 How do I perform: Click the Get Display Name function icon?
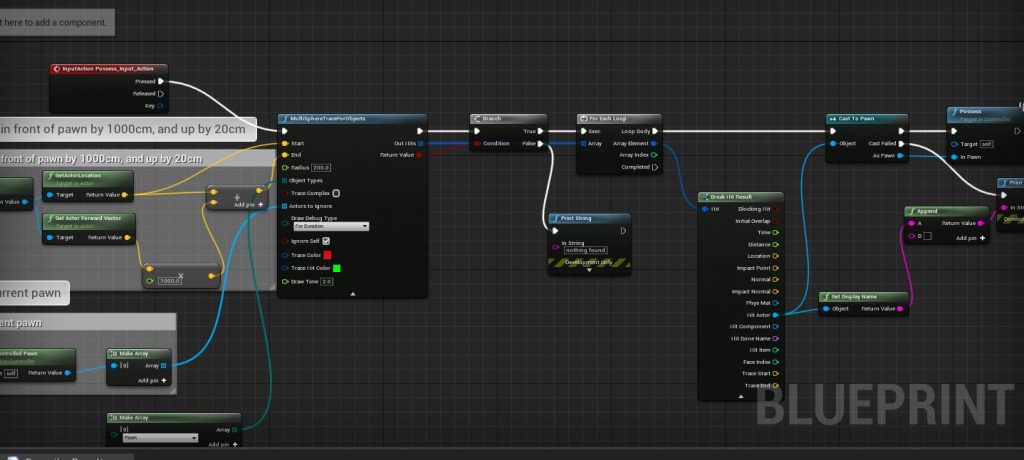825,297
